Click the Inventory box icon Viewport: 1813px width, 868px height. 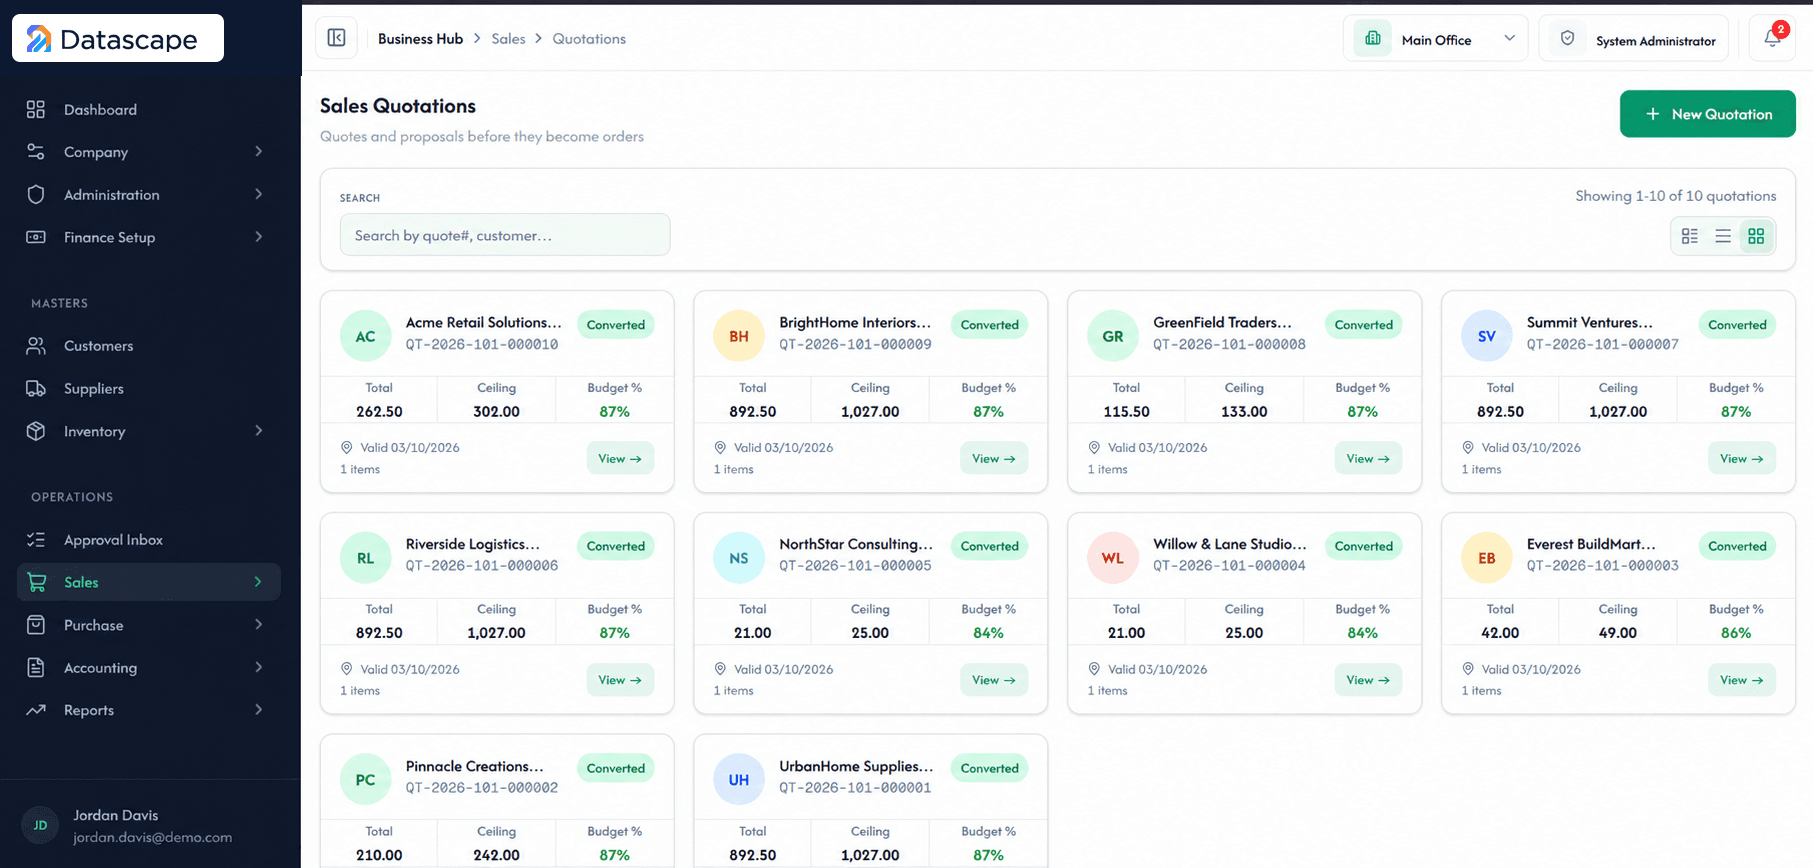point(36,431)
